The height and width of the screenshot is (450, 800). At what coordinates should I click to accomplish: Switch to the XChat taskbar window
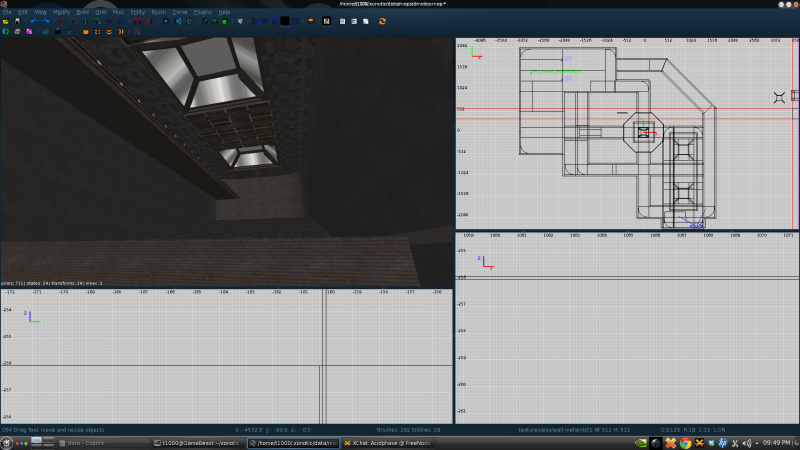(386, 442)
